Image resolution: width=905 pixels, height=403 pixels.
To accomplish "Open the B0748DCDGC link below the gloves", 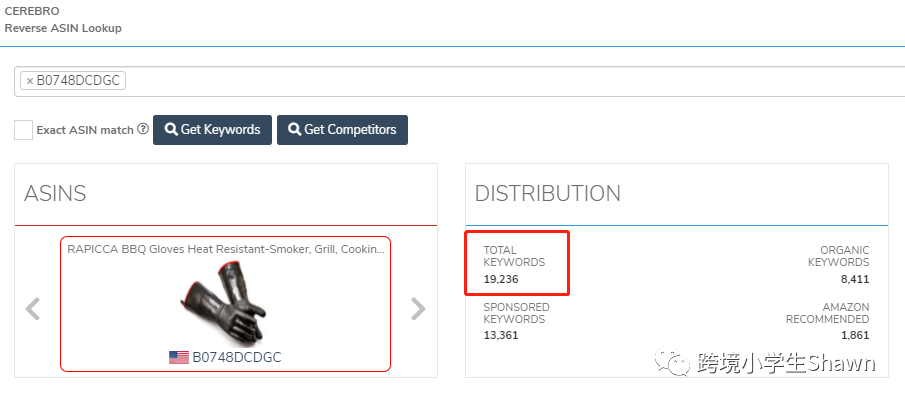I will (x=237, y=357).
